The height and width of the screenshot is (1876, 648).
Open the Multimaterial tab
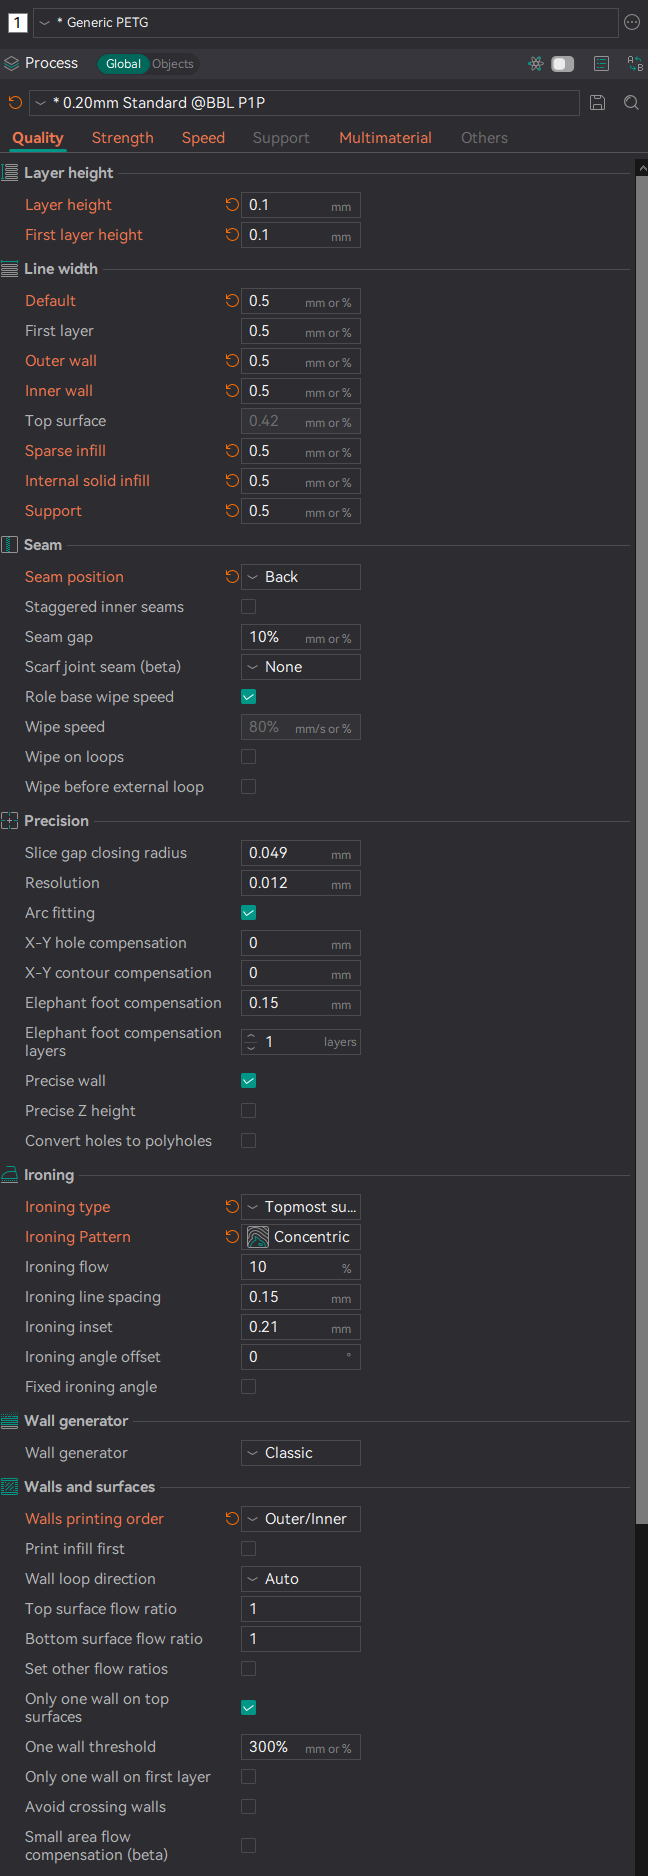386,138
